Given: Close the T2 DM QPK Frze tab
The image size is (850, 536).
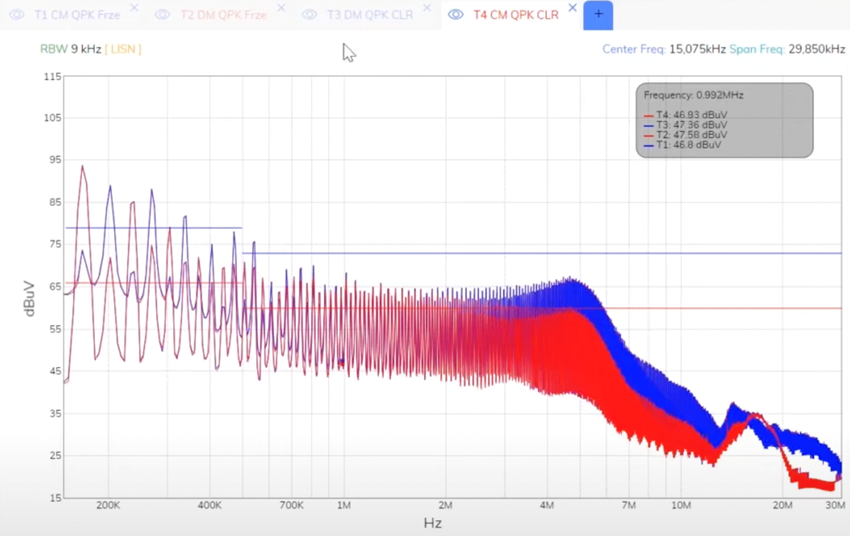Looking at the screenshot, I should (x=281, y=8).
